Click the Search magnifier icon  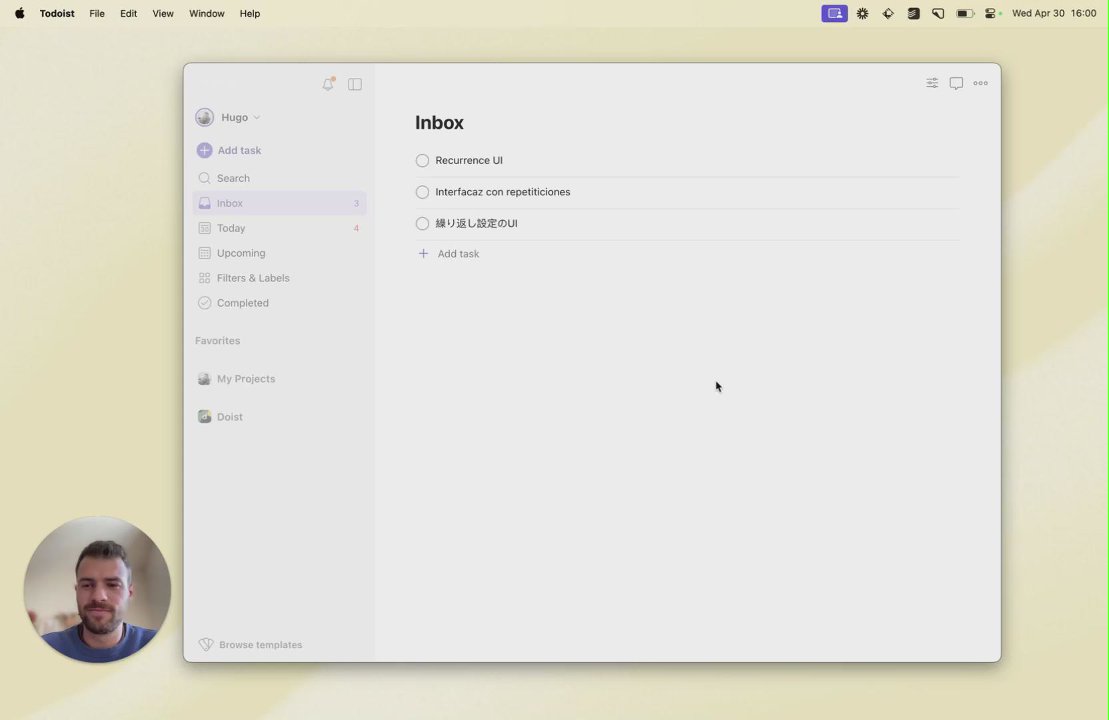pyautogui.click(x=204, y=178)
